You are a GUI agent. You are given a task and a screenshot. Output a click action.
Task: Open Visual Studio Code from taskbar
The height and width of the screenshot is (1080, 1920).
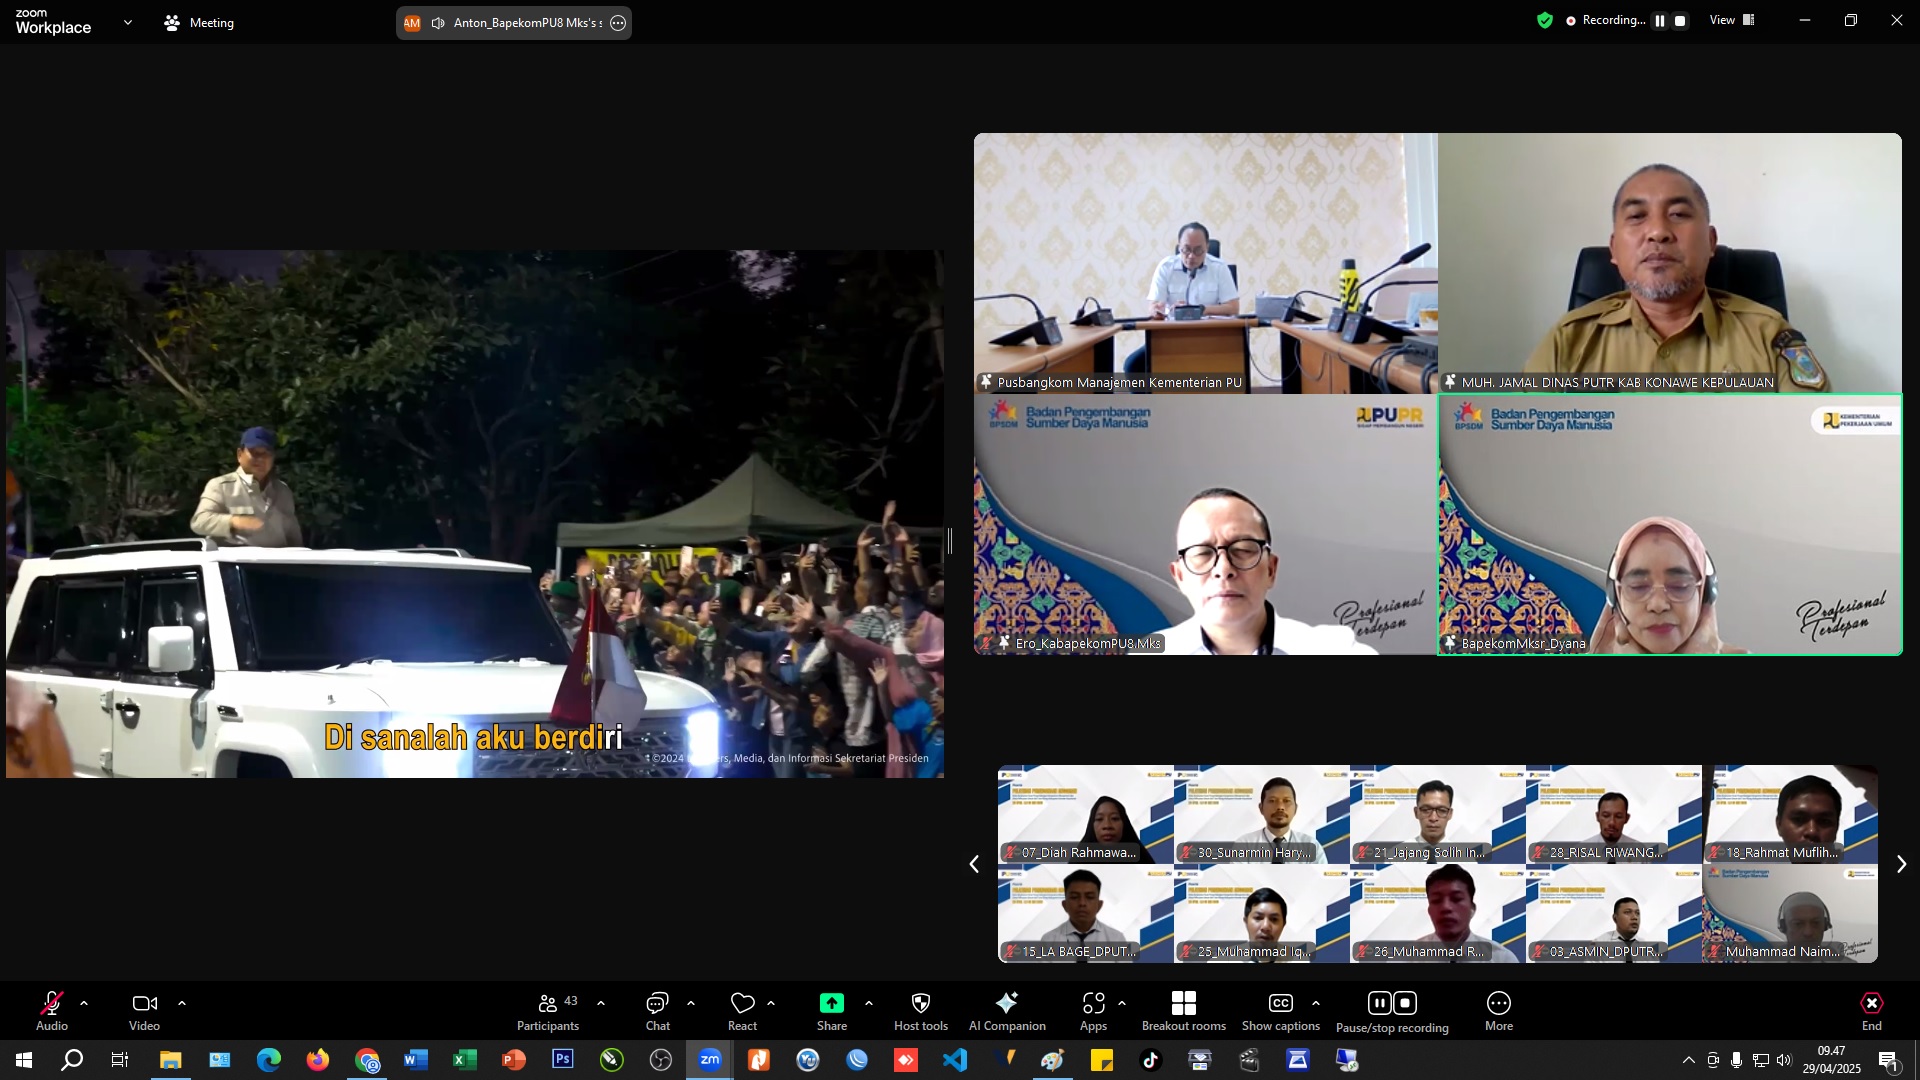click(955, 1060)
